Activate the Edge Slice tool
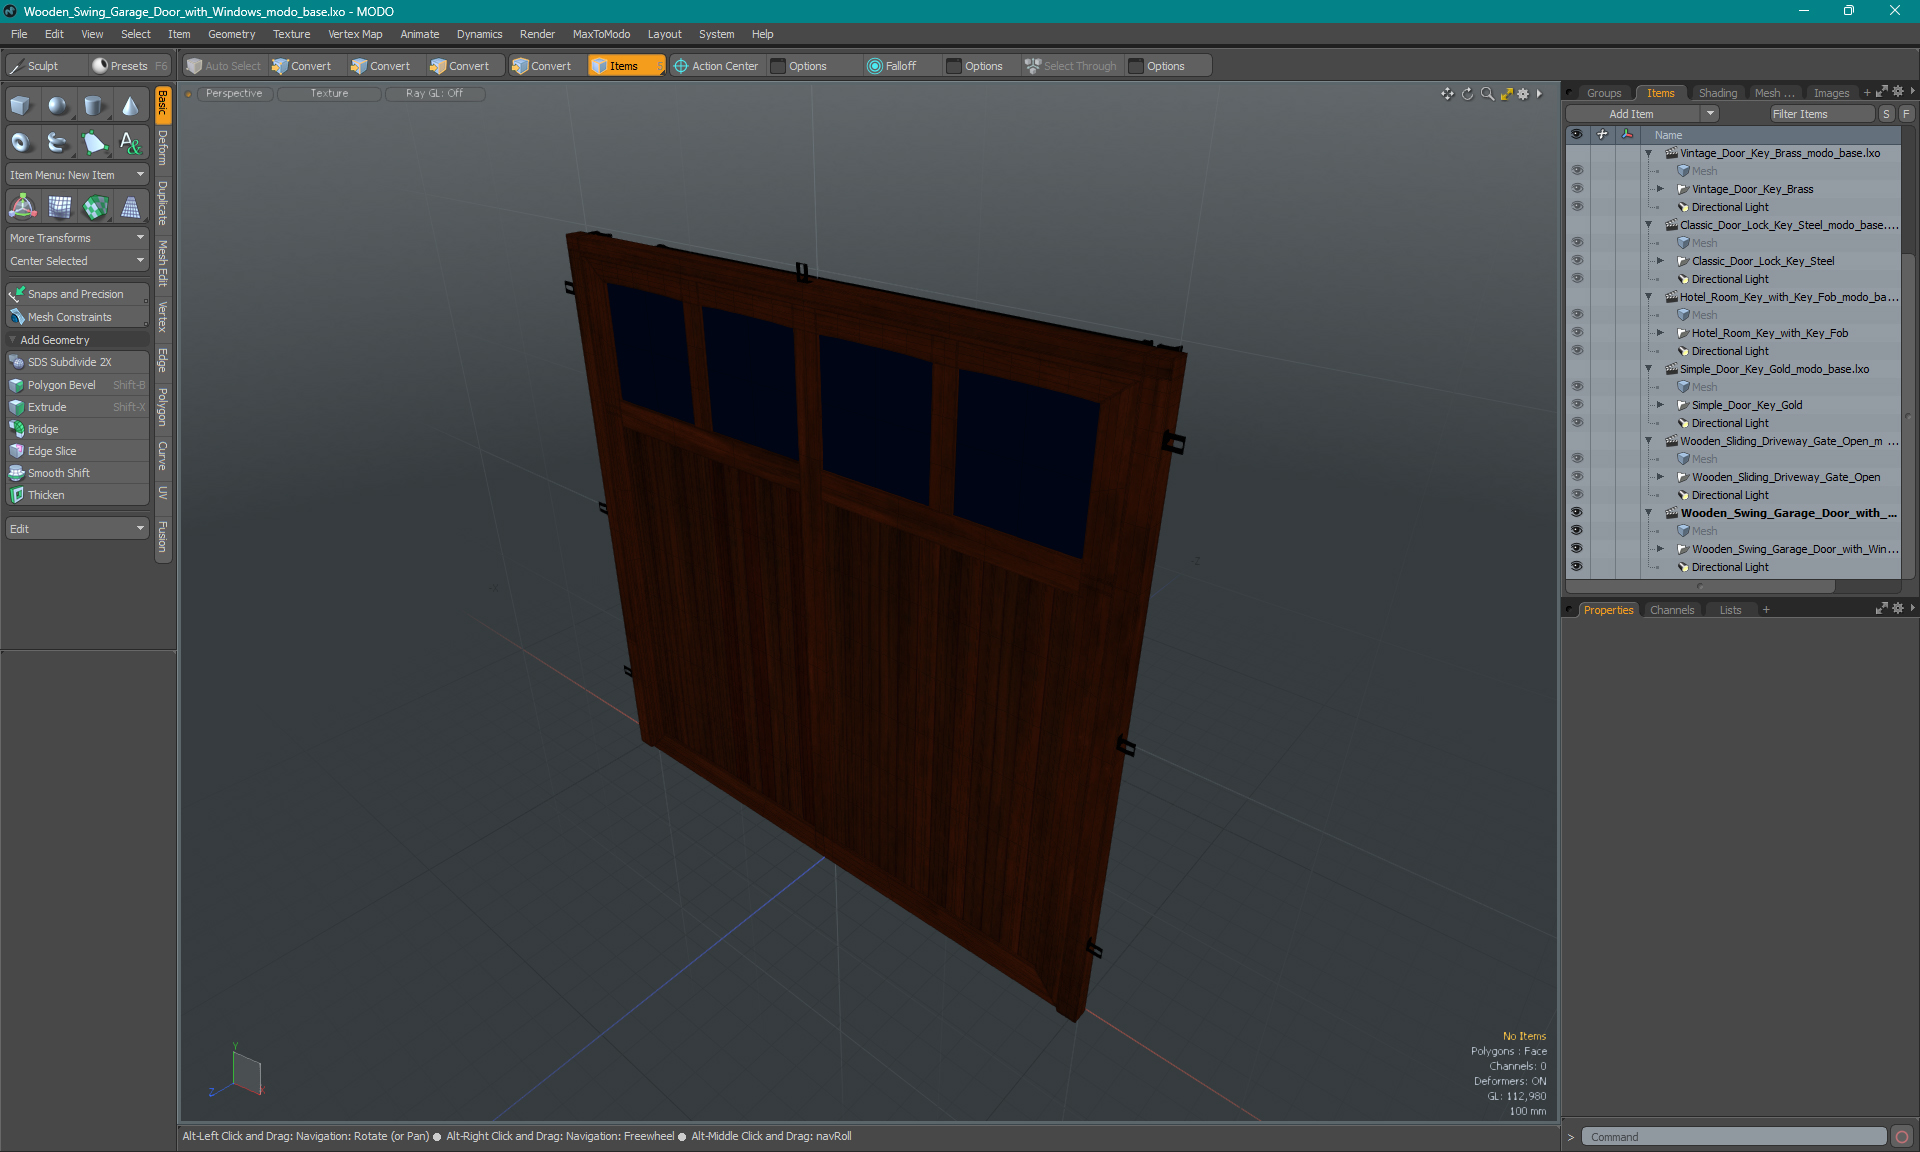Image resolution: width=1920 pixels, height=1152 pixels. pos(77,451)
